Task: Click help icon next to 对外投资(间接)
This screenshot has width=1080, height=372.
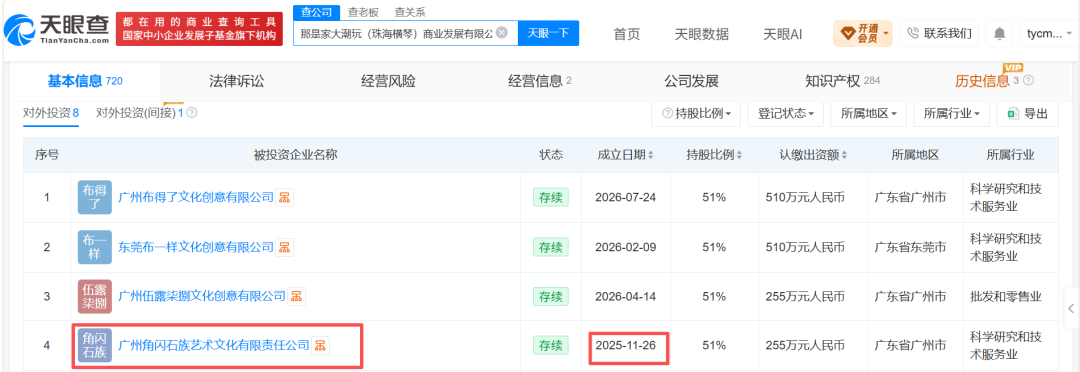Action: pos(191,112)
